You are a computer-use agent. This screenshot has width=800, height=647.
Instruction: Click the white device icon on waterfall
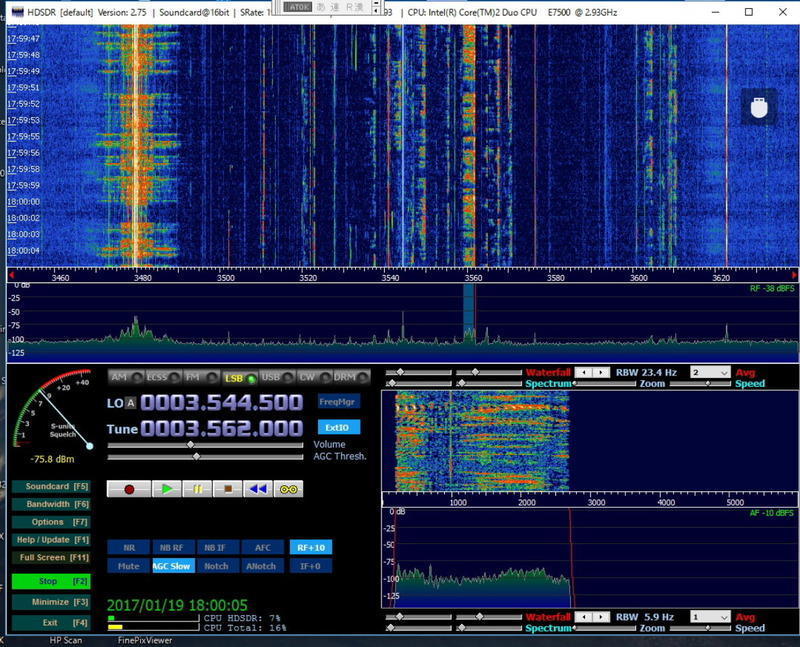759,107
